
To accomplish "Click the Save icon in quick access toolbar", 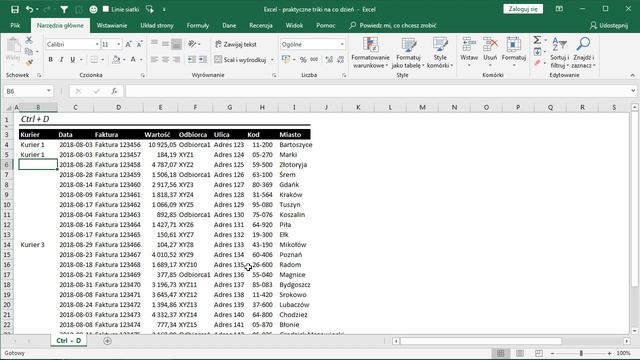I will point(15,9).
